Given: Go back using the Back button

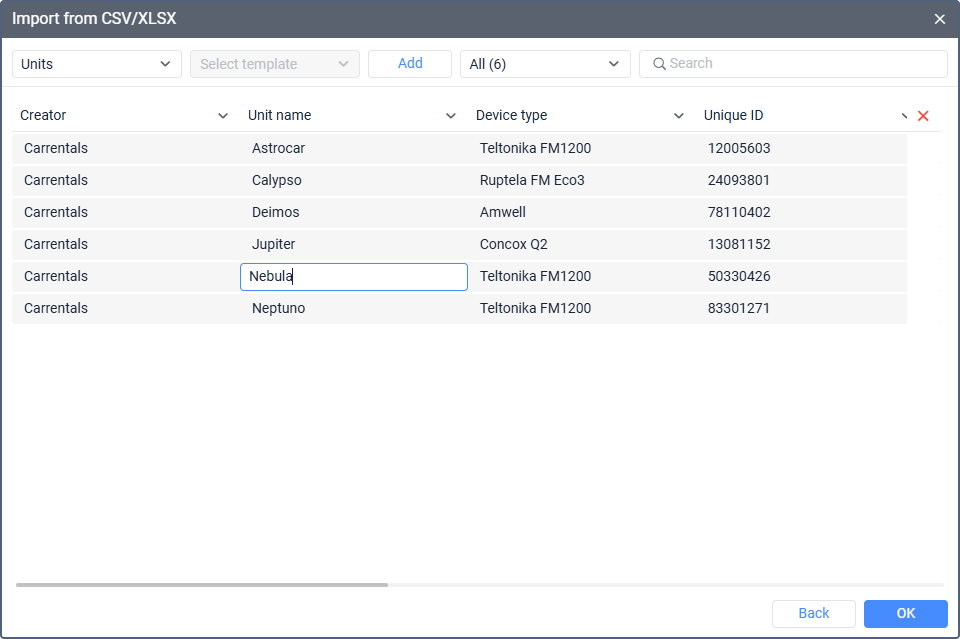Looking at the screenshot, I should coord(814,613).
